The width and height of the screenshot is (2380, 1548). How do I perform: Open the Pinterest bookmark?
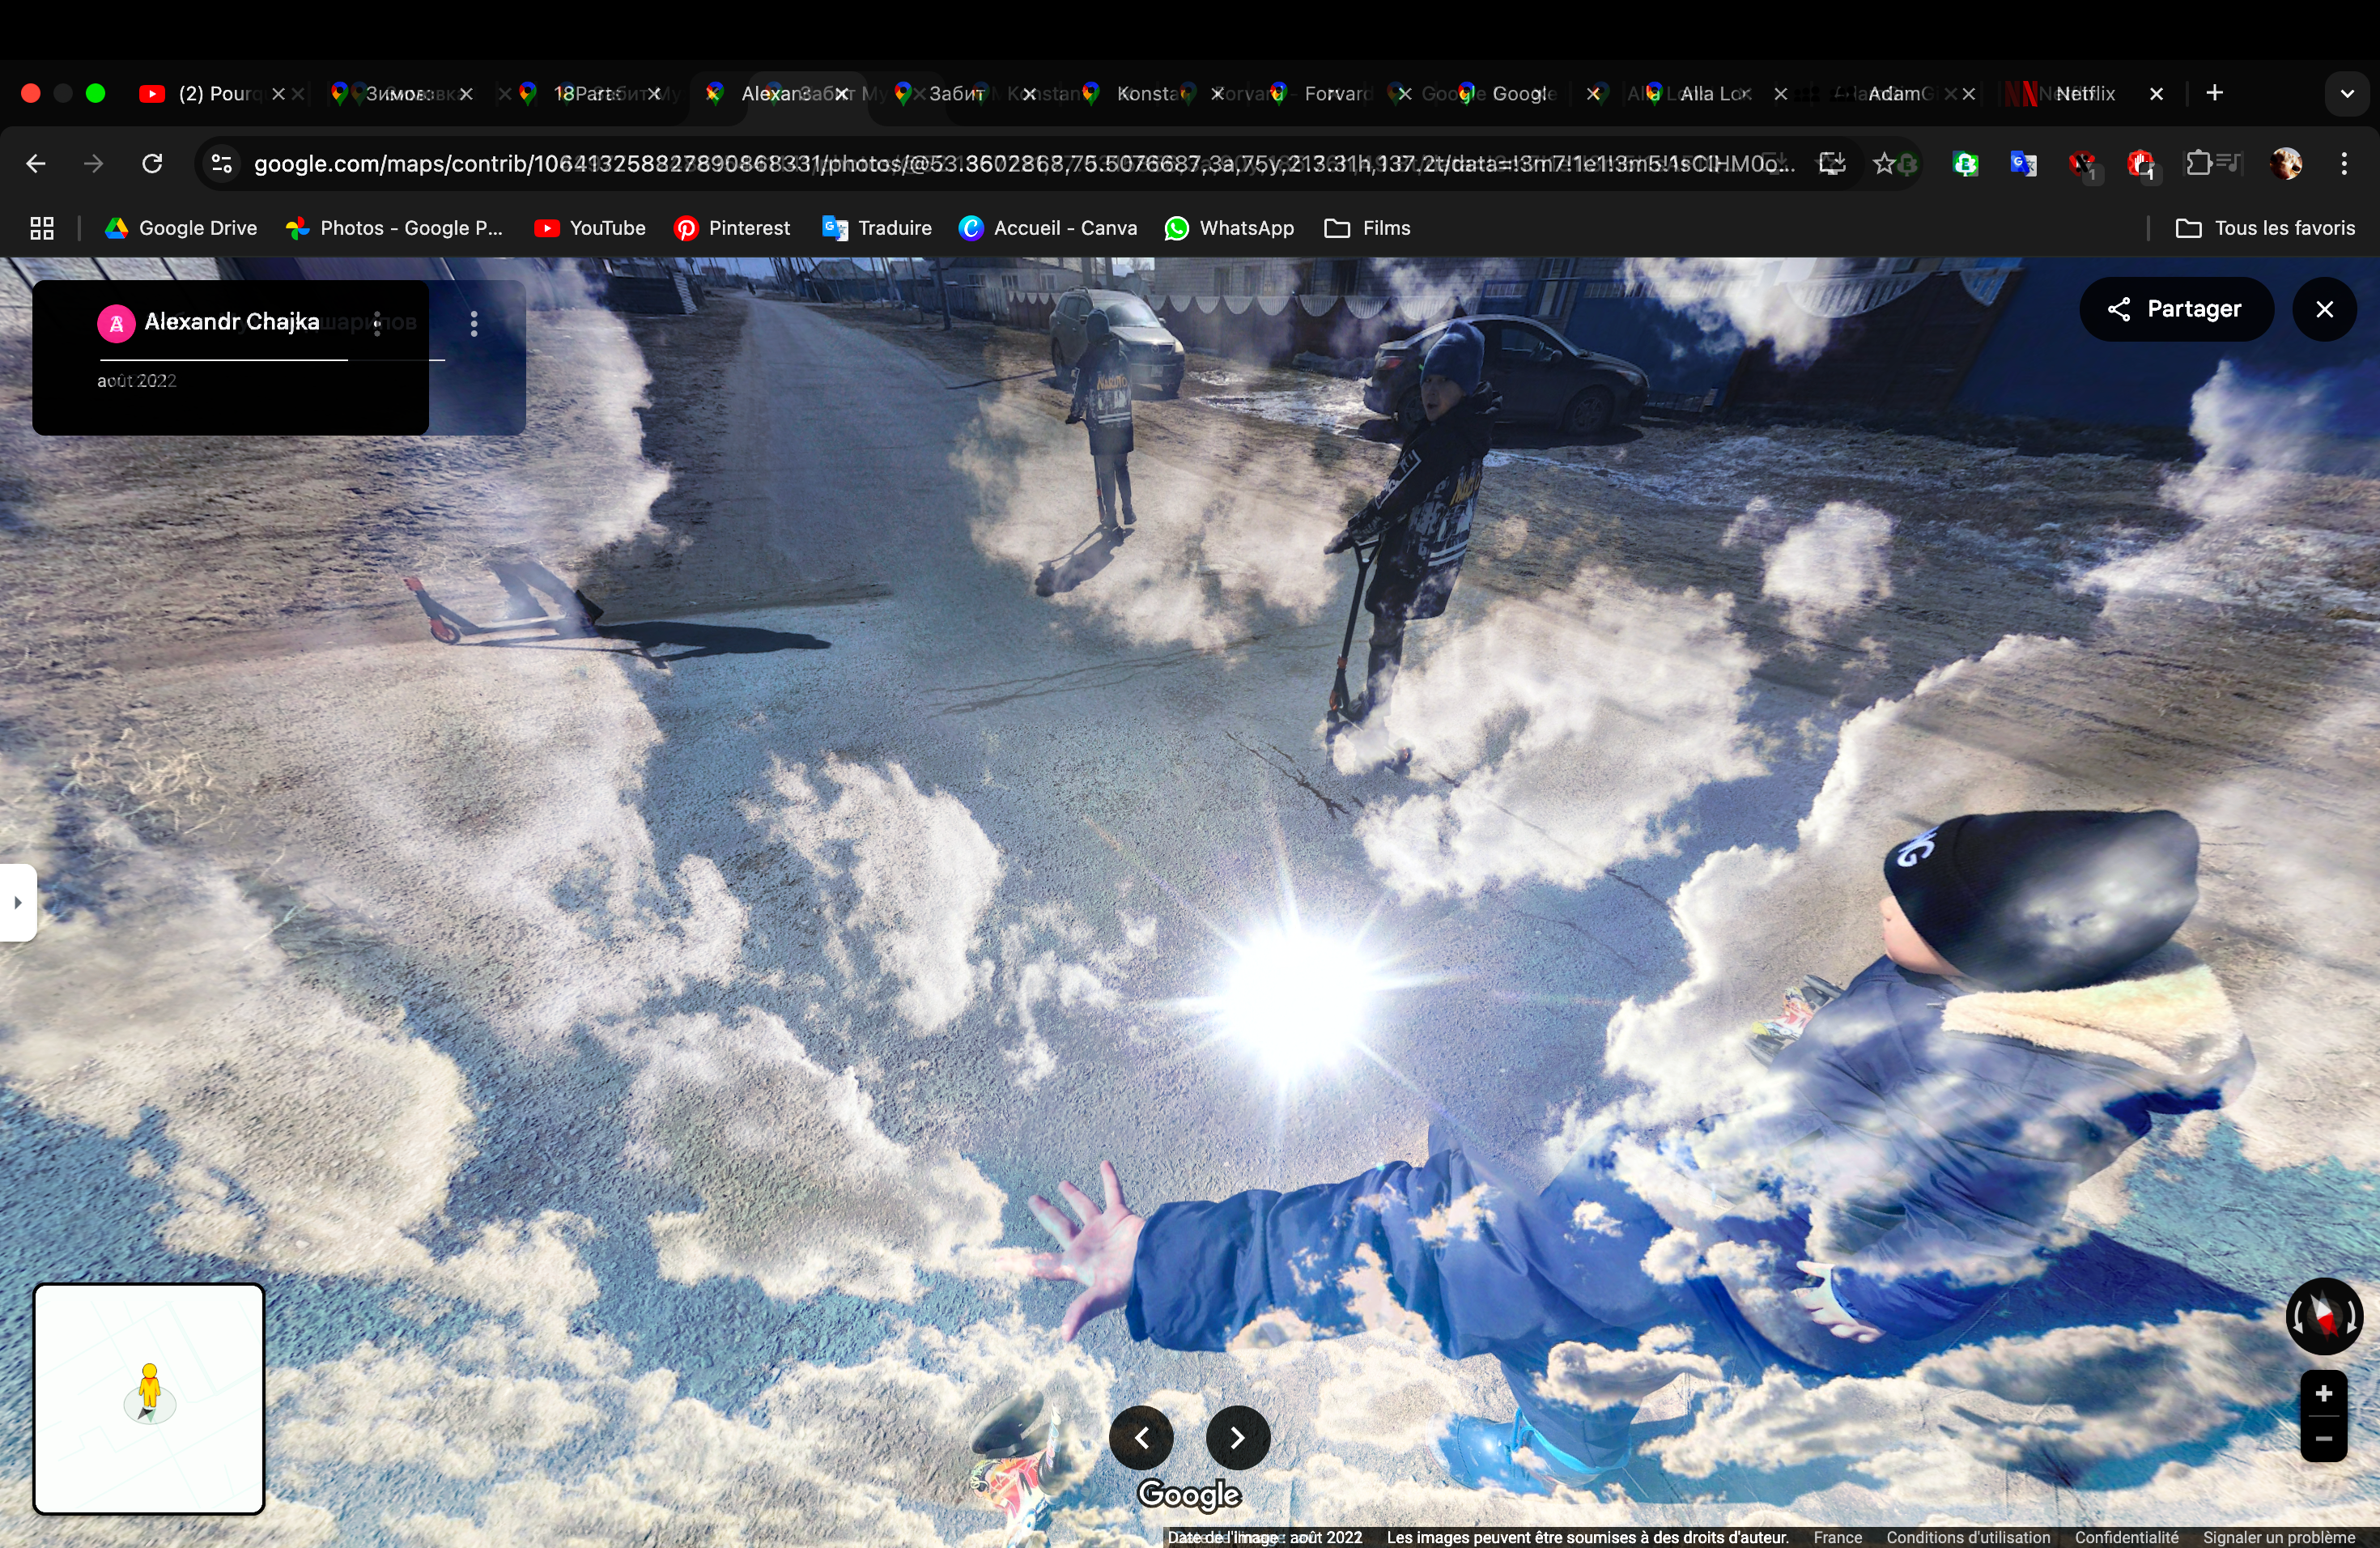coord(732,228)
